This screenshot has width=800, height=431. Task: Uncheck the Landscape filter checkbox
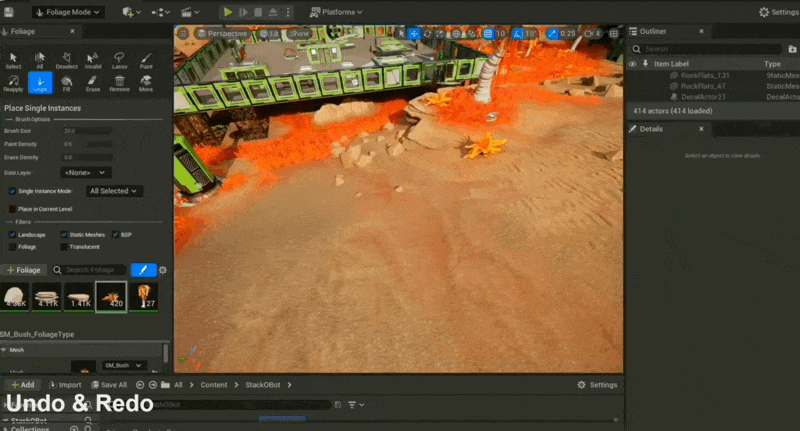(x=12, y=234)
